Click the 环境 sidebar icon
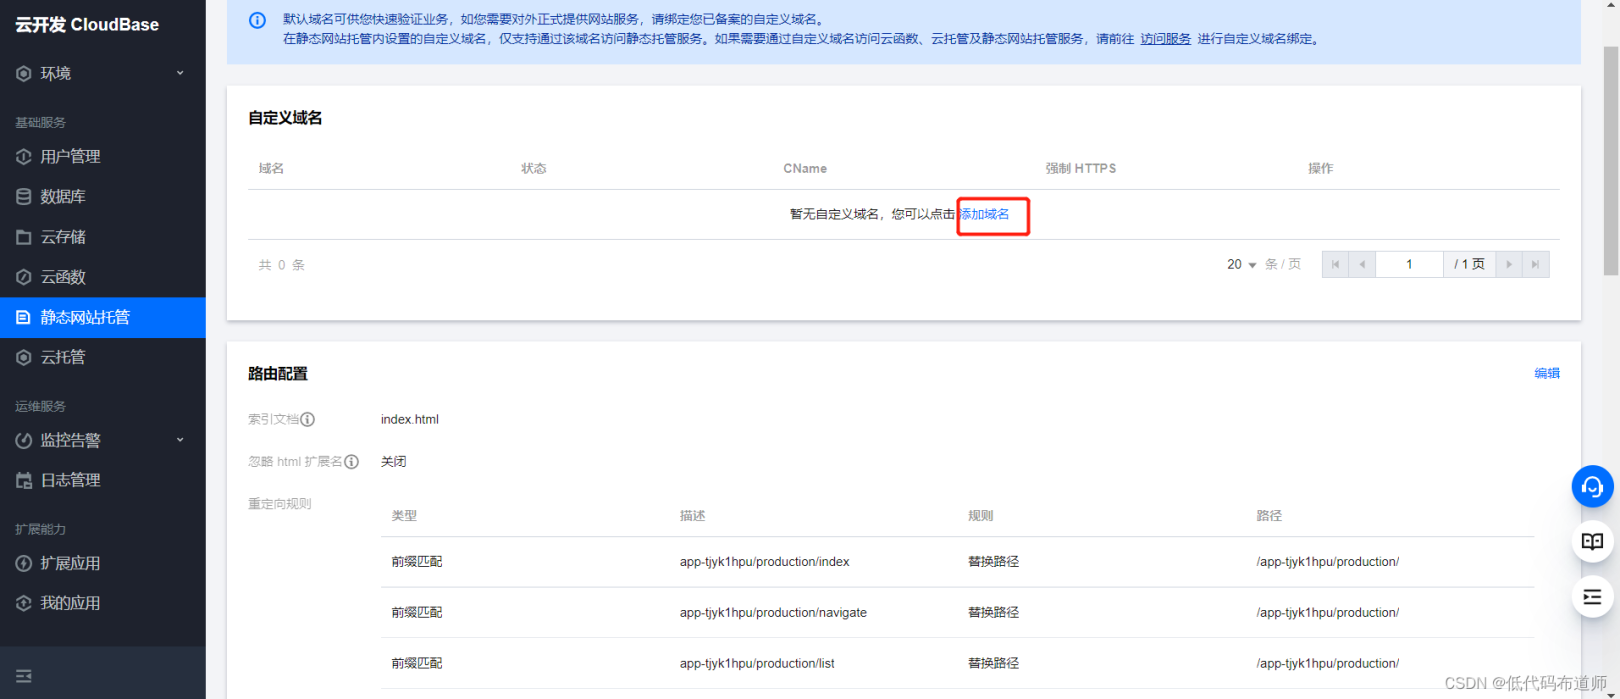Screen dimensions: 1620x699 click(x=24, y=73)
